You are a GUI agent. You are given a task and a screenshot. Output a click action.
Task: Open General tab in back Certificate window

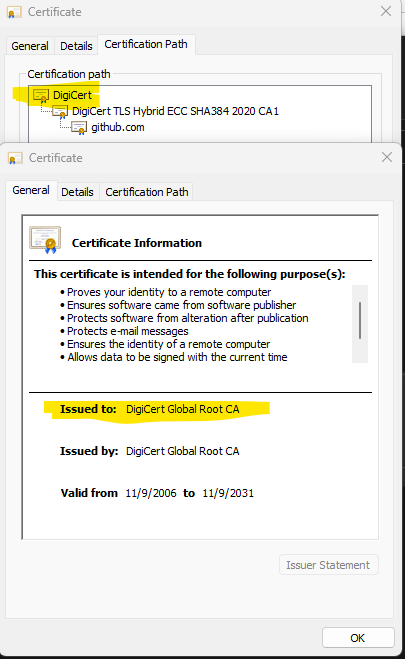point(30,46)
